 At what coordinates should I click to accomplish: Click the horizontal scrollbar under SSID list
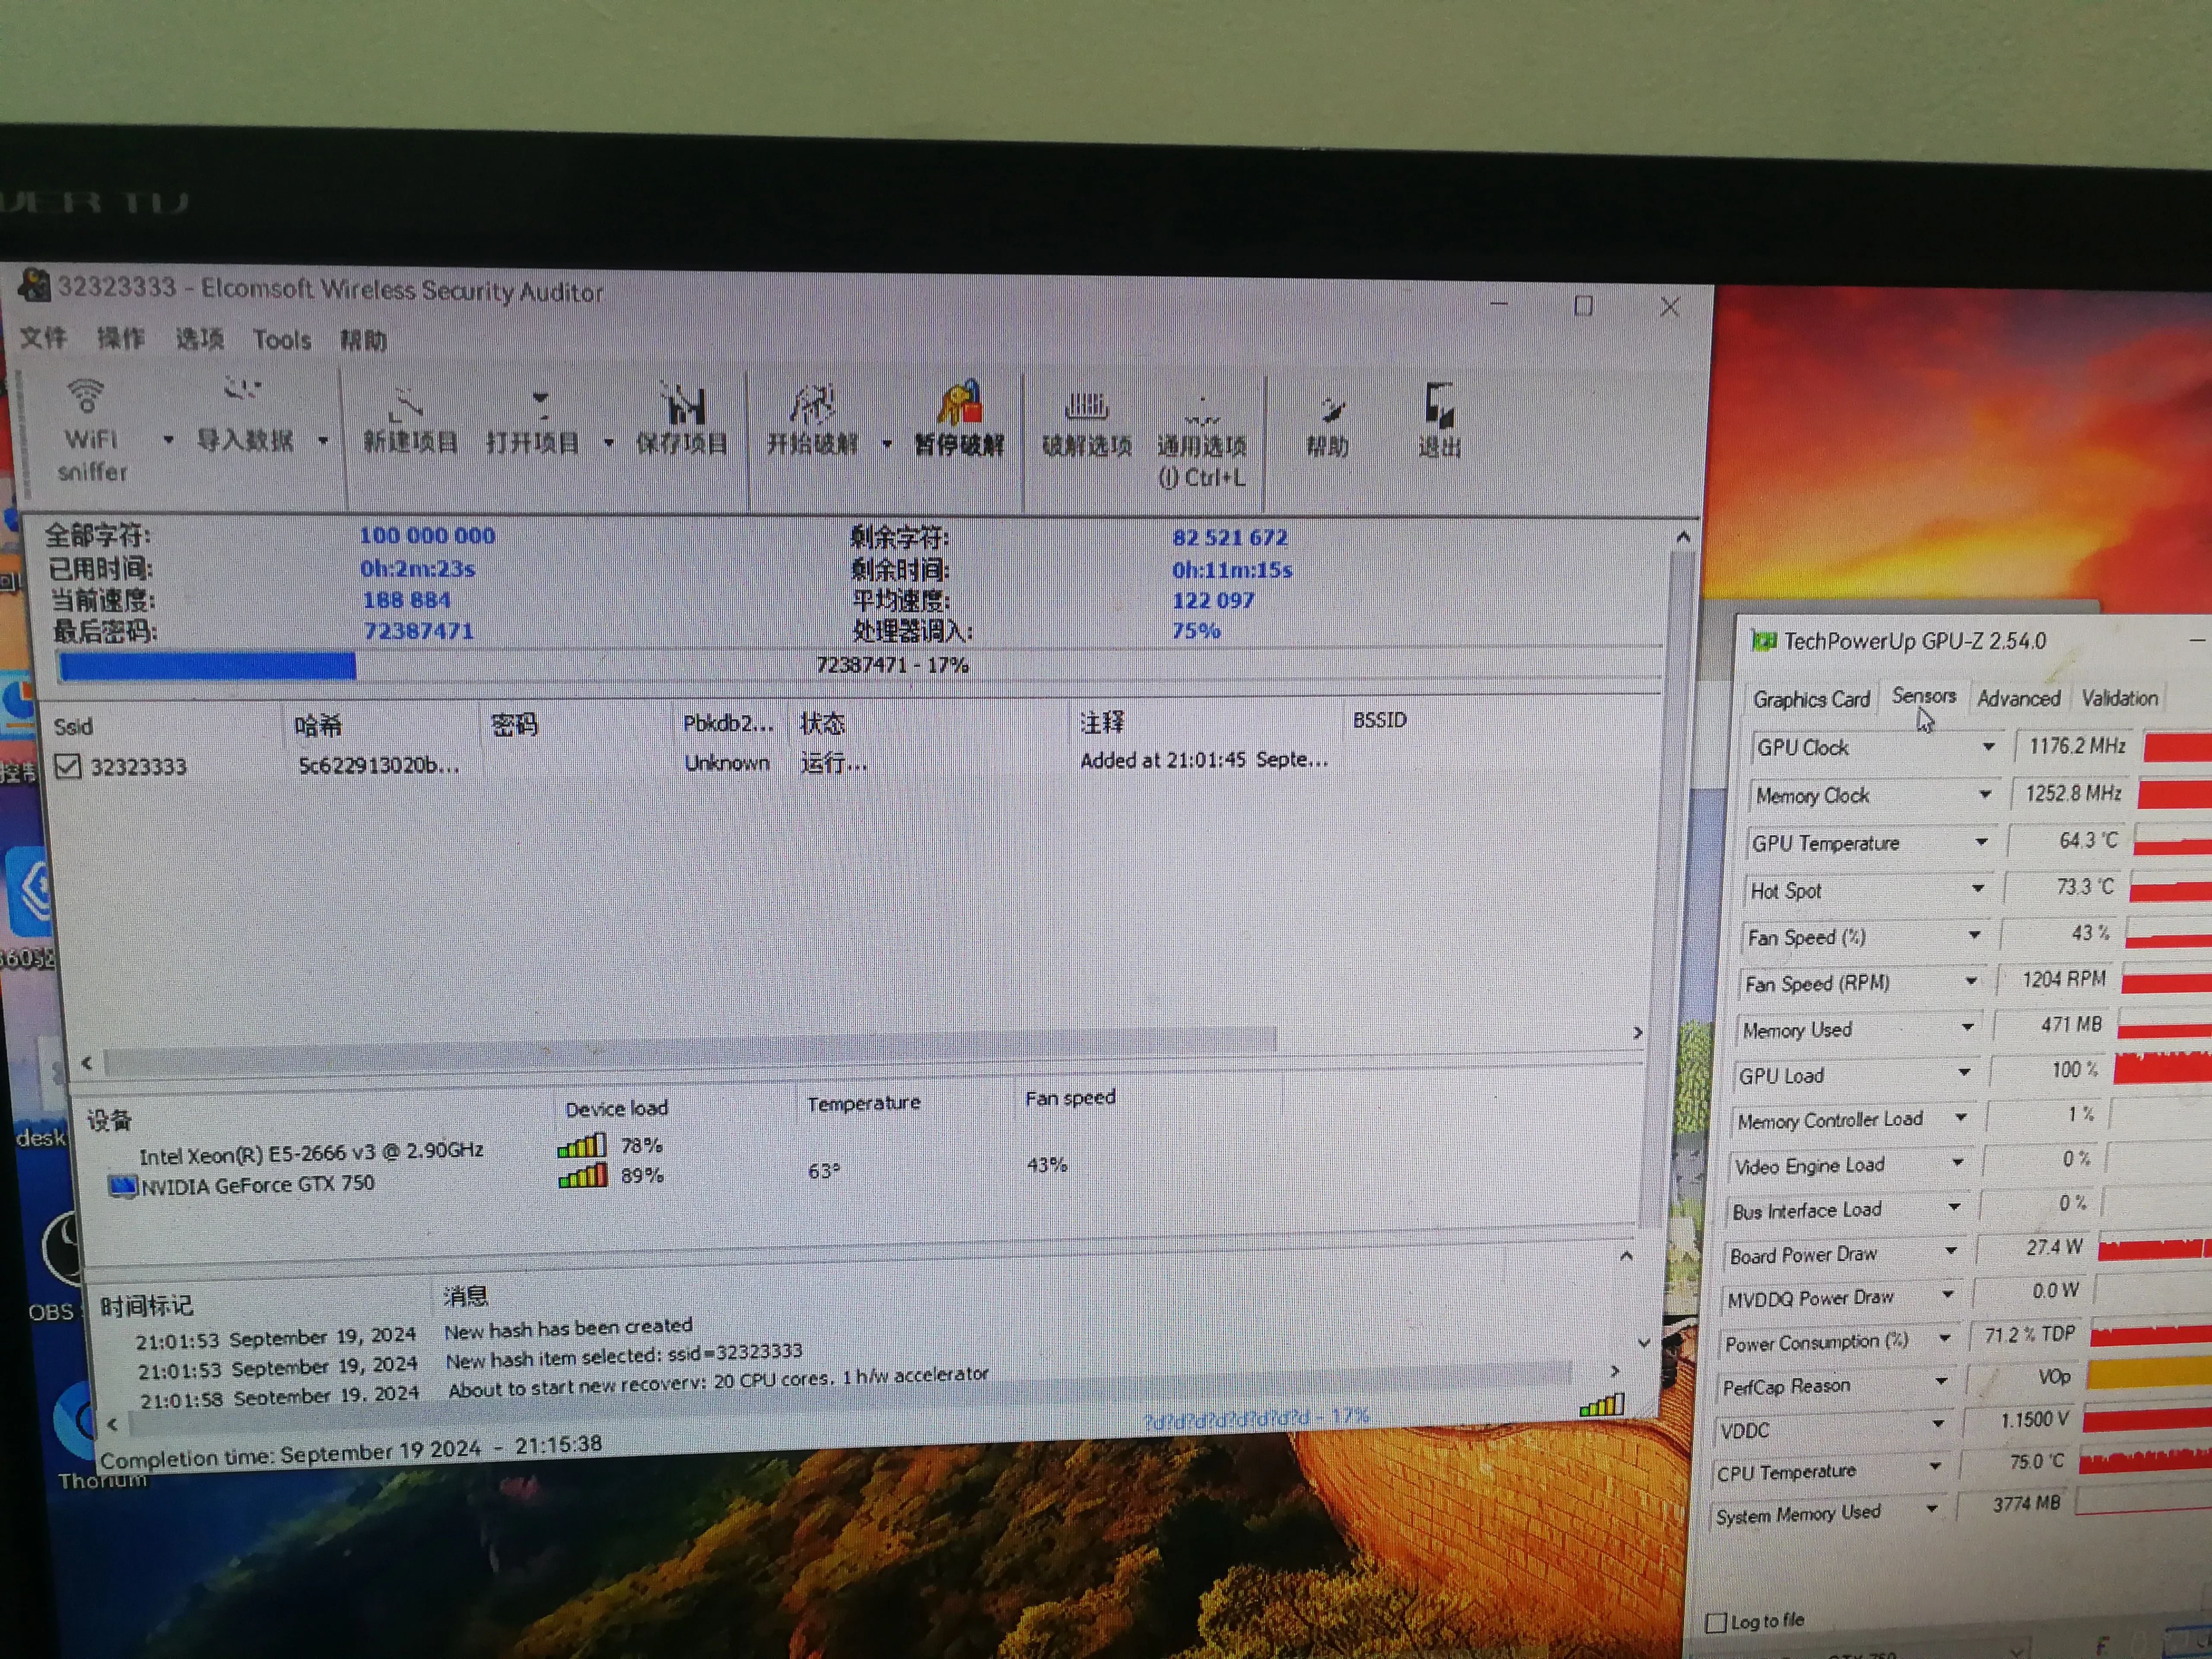pyautogui.click(x=690, y=1050)
